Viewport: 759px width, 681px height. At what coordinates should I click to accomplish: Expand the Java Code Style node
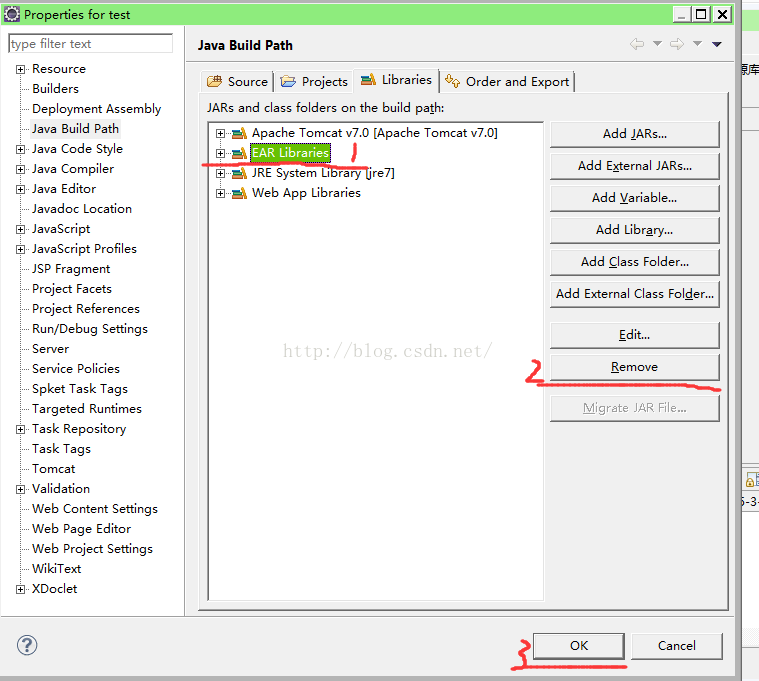click(20, 150)
